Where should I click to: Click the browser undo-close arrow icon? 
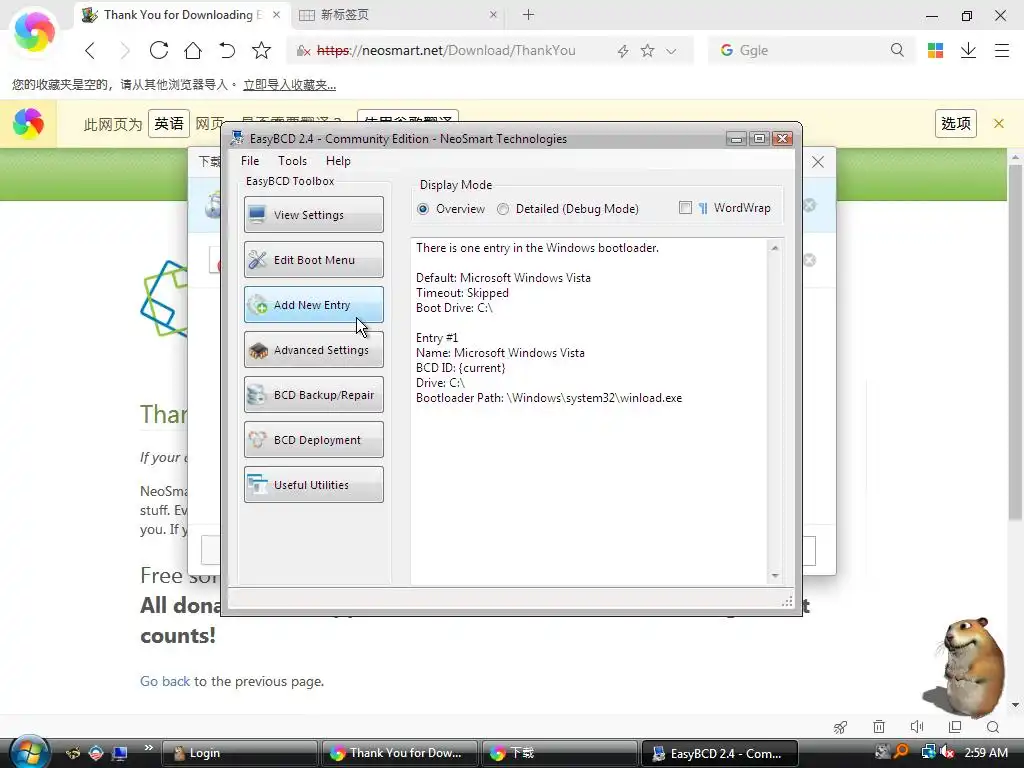227,50
